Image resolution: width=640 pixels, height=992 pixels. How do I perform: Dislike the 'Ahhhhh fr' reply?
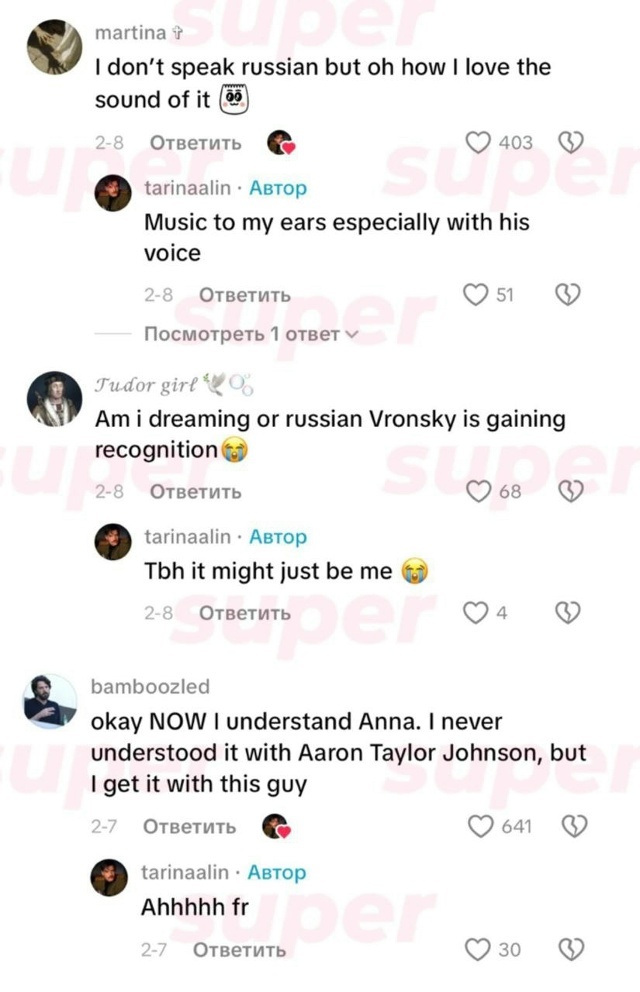tap(571, 950)
